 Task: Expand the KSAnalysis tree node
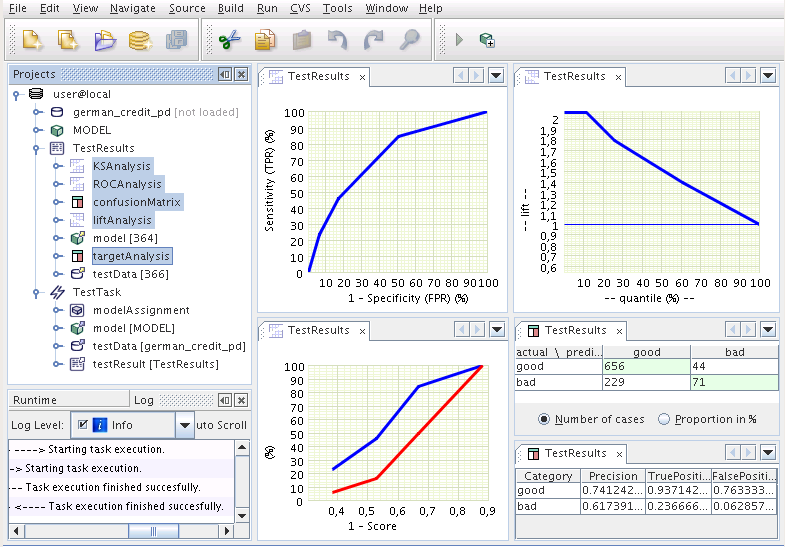click(58, 166)
